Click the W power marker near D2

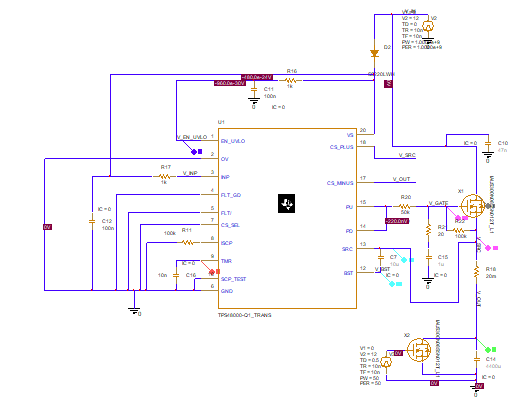(x=388, y=84)
